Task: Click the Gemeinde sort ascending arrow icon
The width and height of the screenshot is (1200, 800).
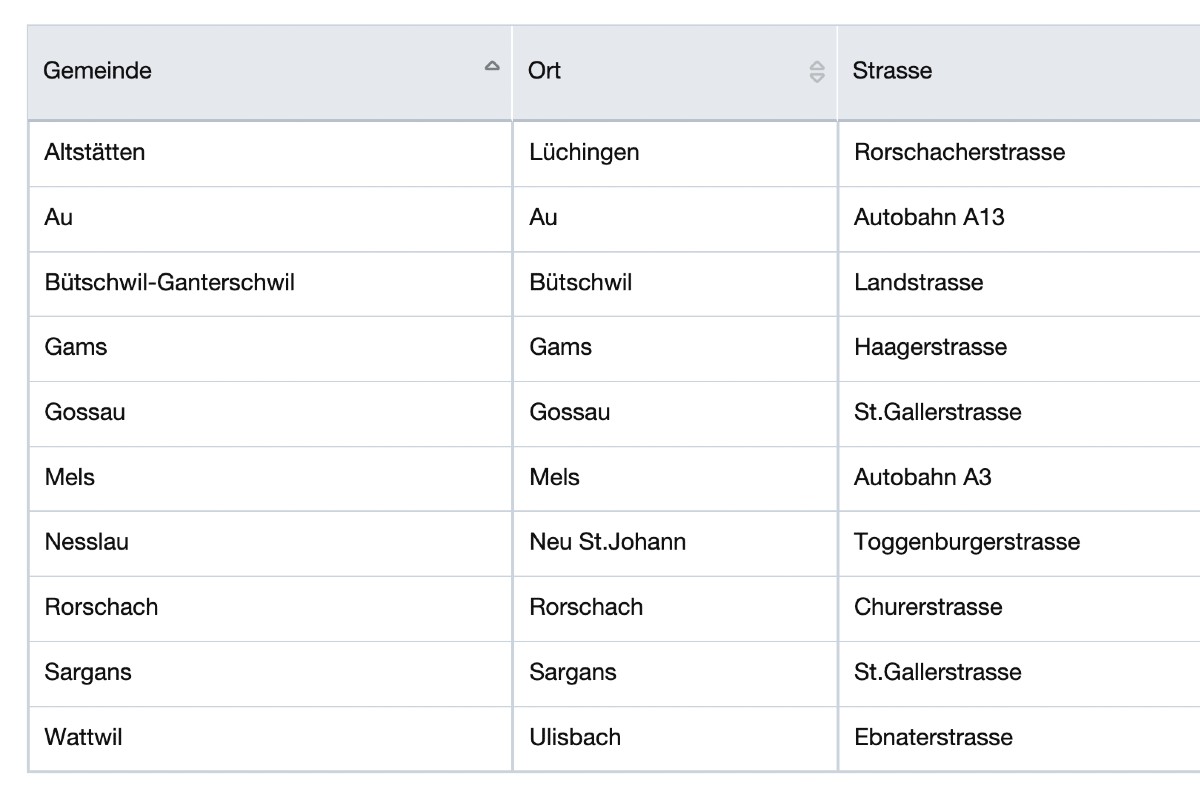Action: [x=491, y=66]
